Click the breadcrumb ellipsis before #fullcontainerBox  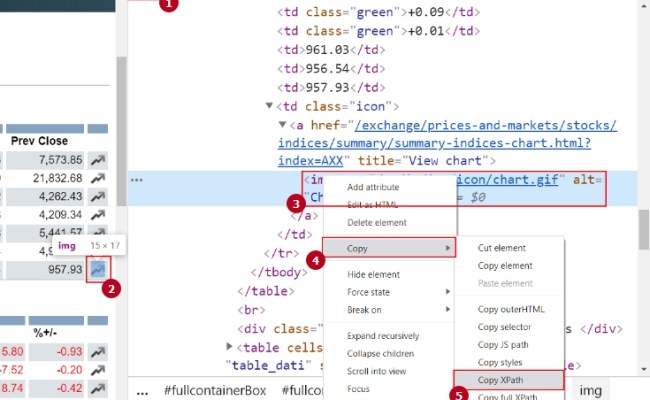click(x=142, y=393)
